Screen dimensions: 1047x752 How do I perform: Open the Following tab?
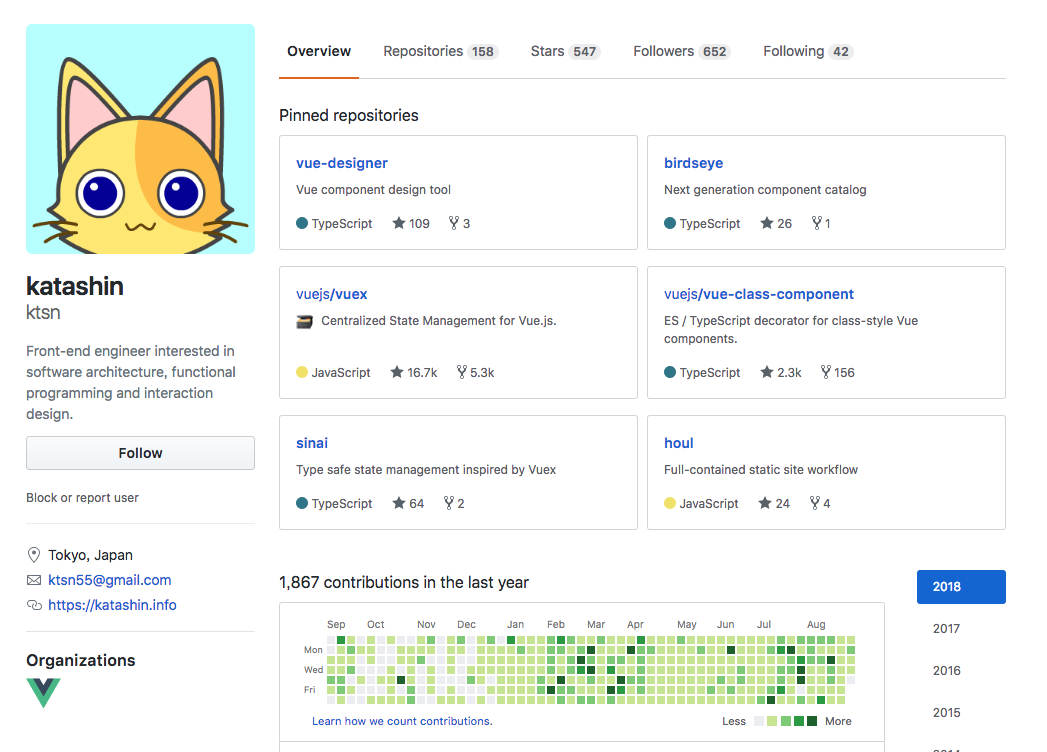click(808, 51)
